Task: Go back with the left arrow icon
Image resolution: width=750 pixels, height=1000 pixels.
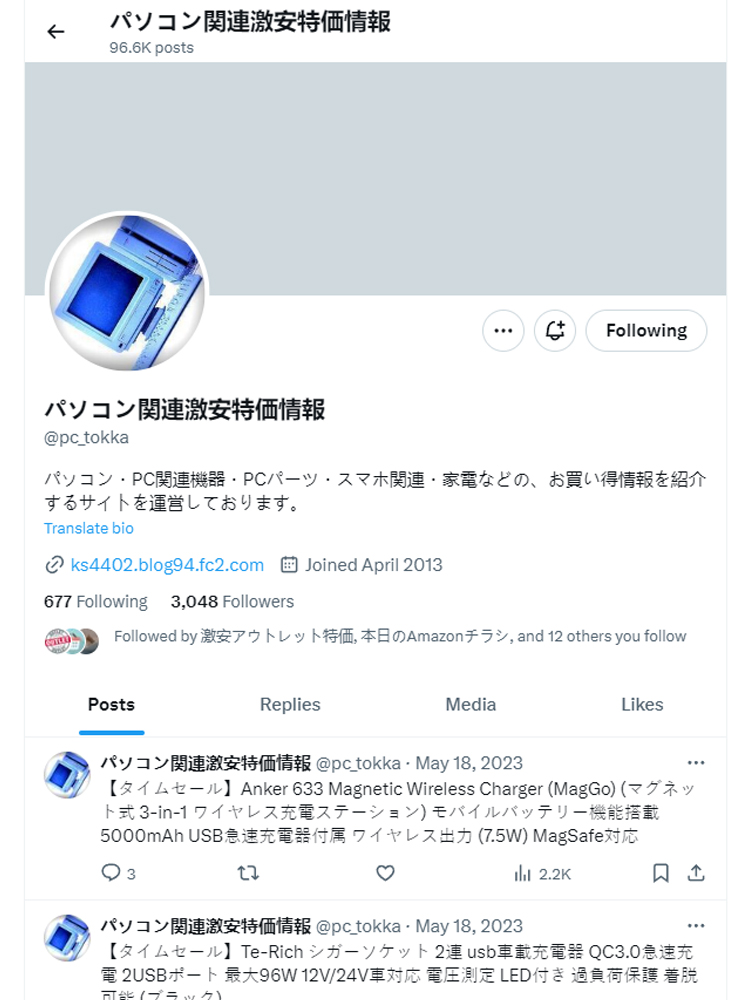Action: pos(56,32)
